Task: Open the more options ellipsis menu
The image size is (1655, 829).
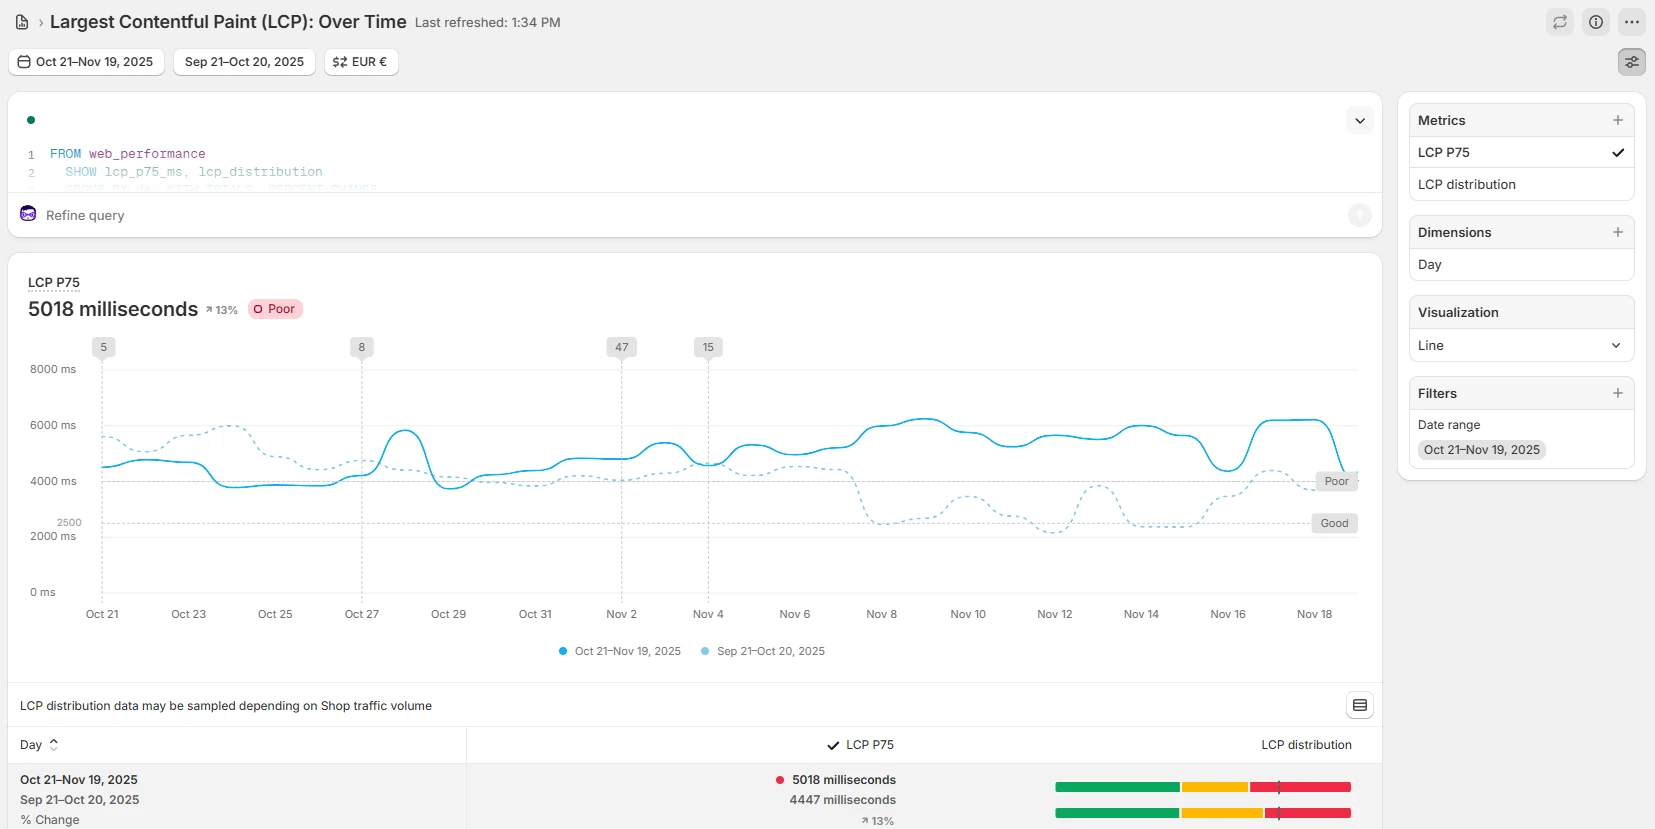Action: coord(1632,22)
